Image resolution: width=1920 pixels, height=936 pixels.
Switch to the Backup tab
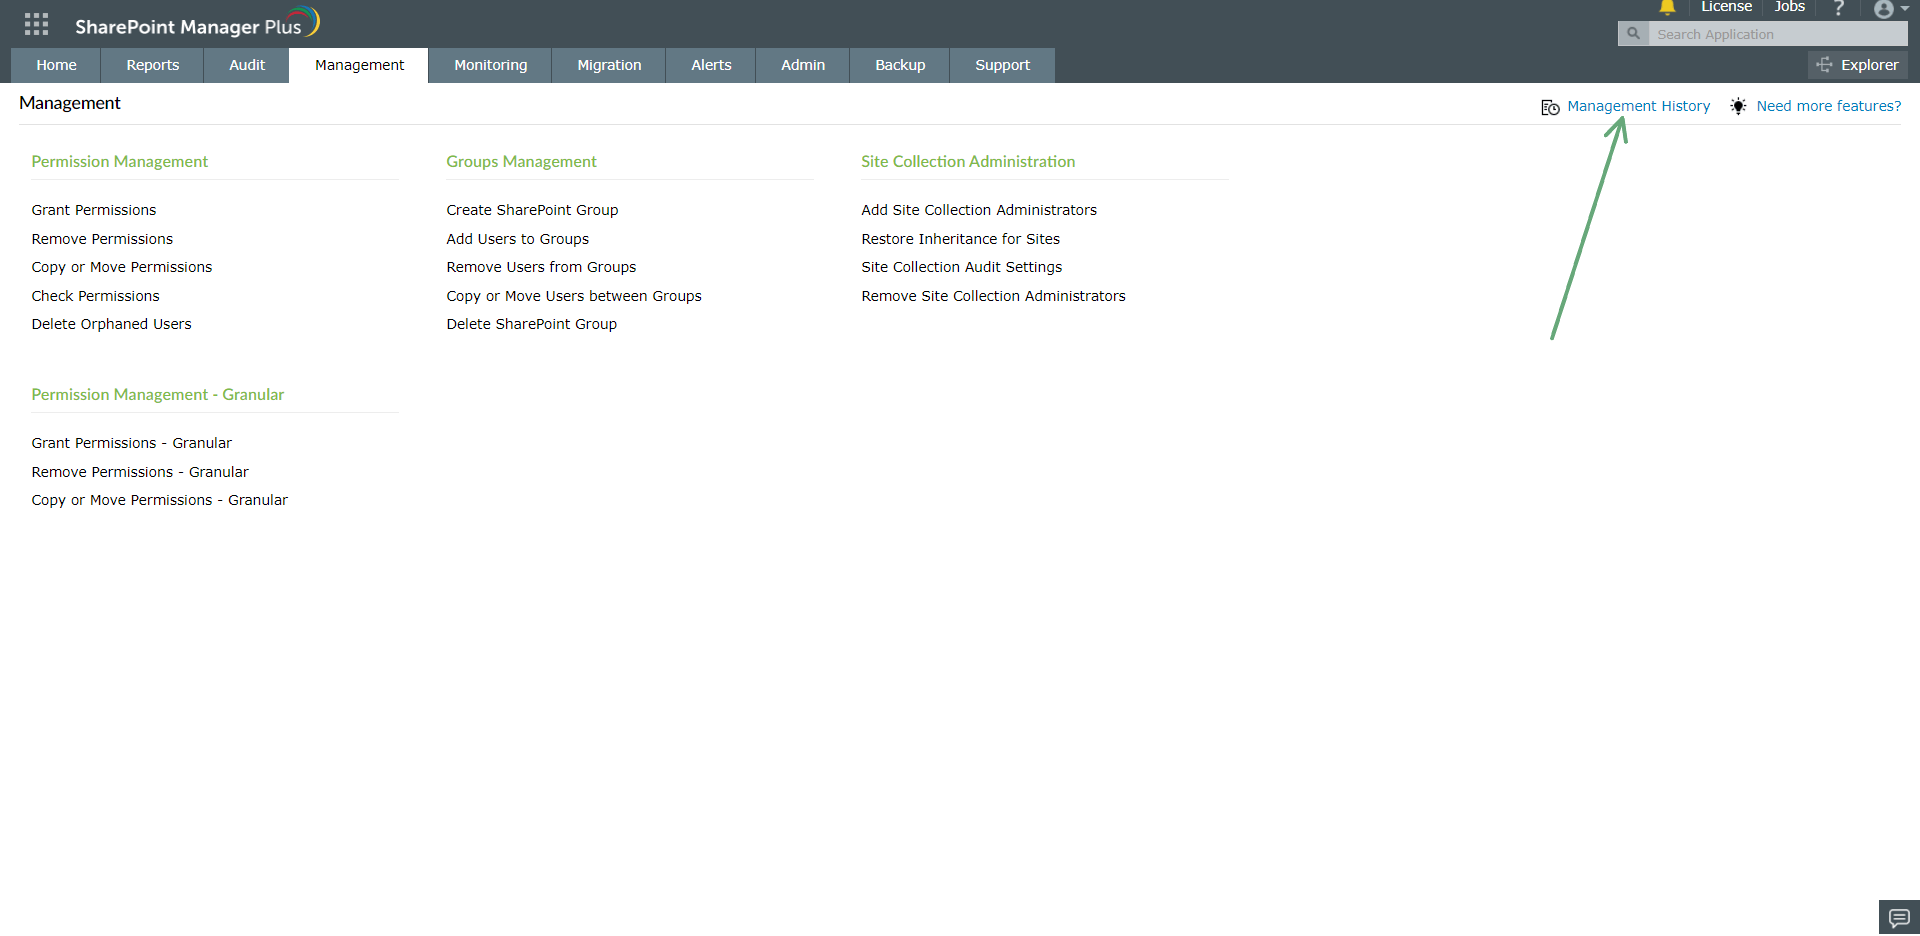click(900, 65)
